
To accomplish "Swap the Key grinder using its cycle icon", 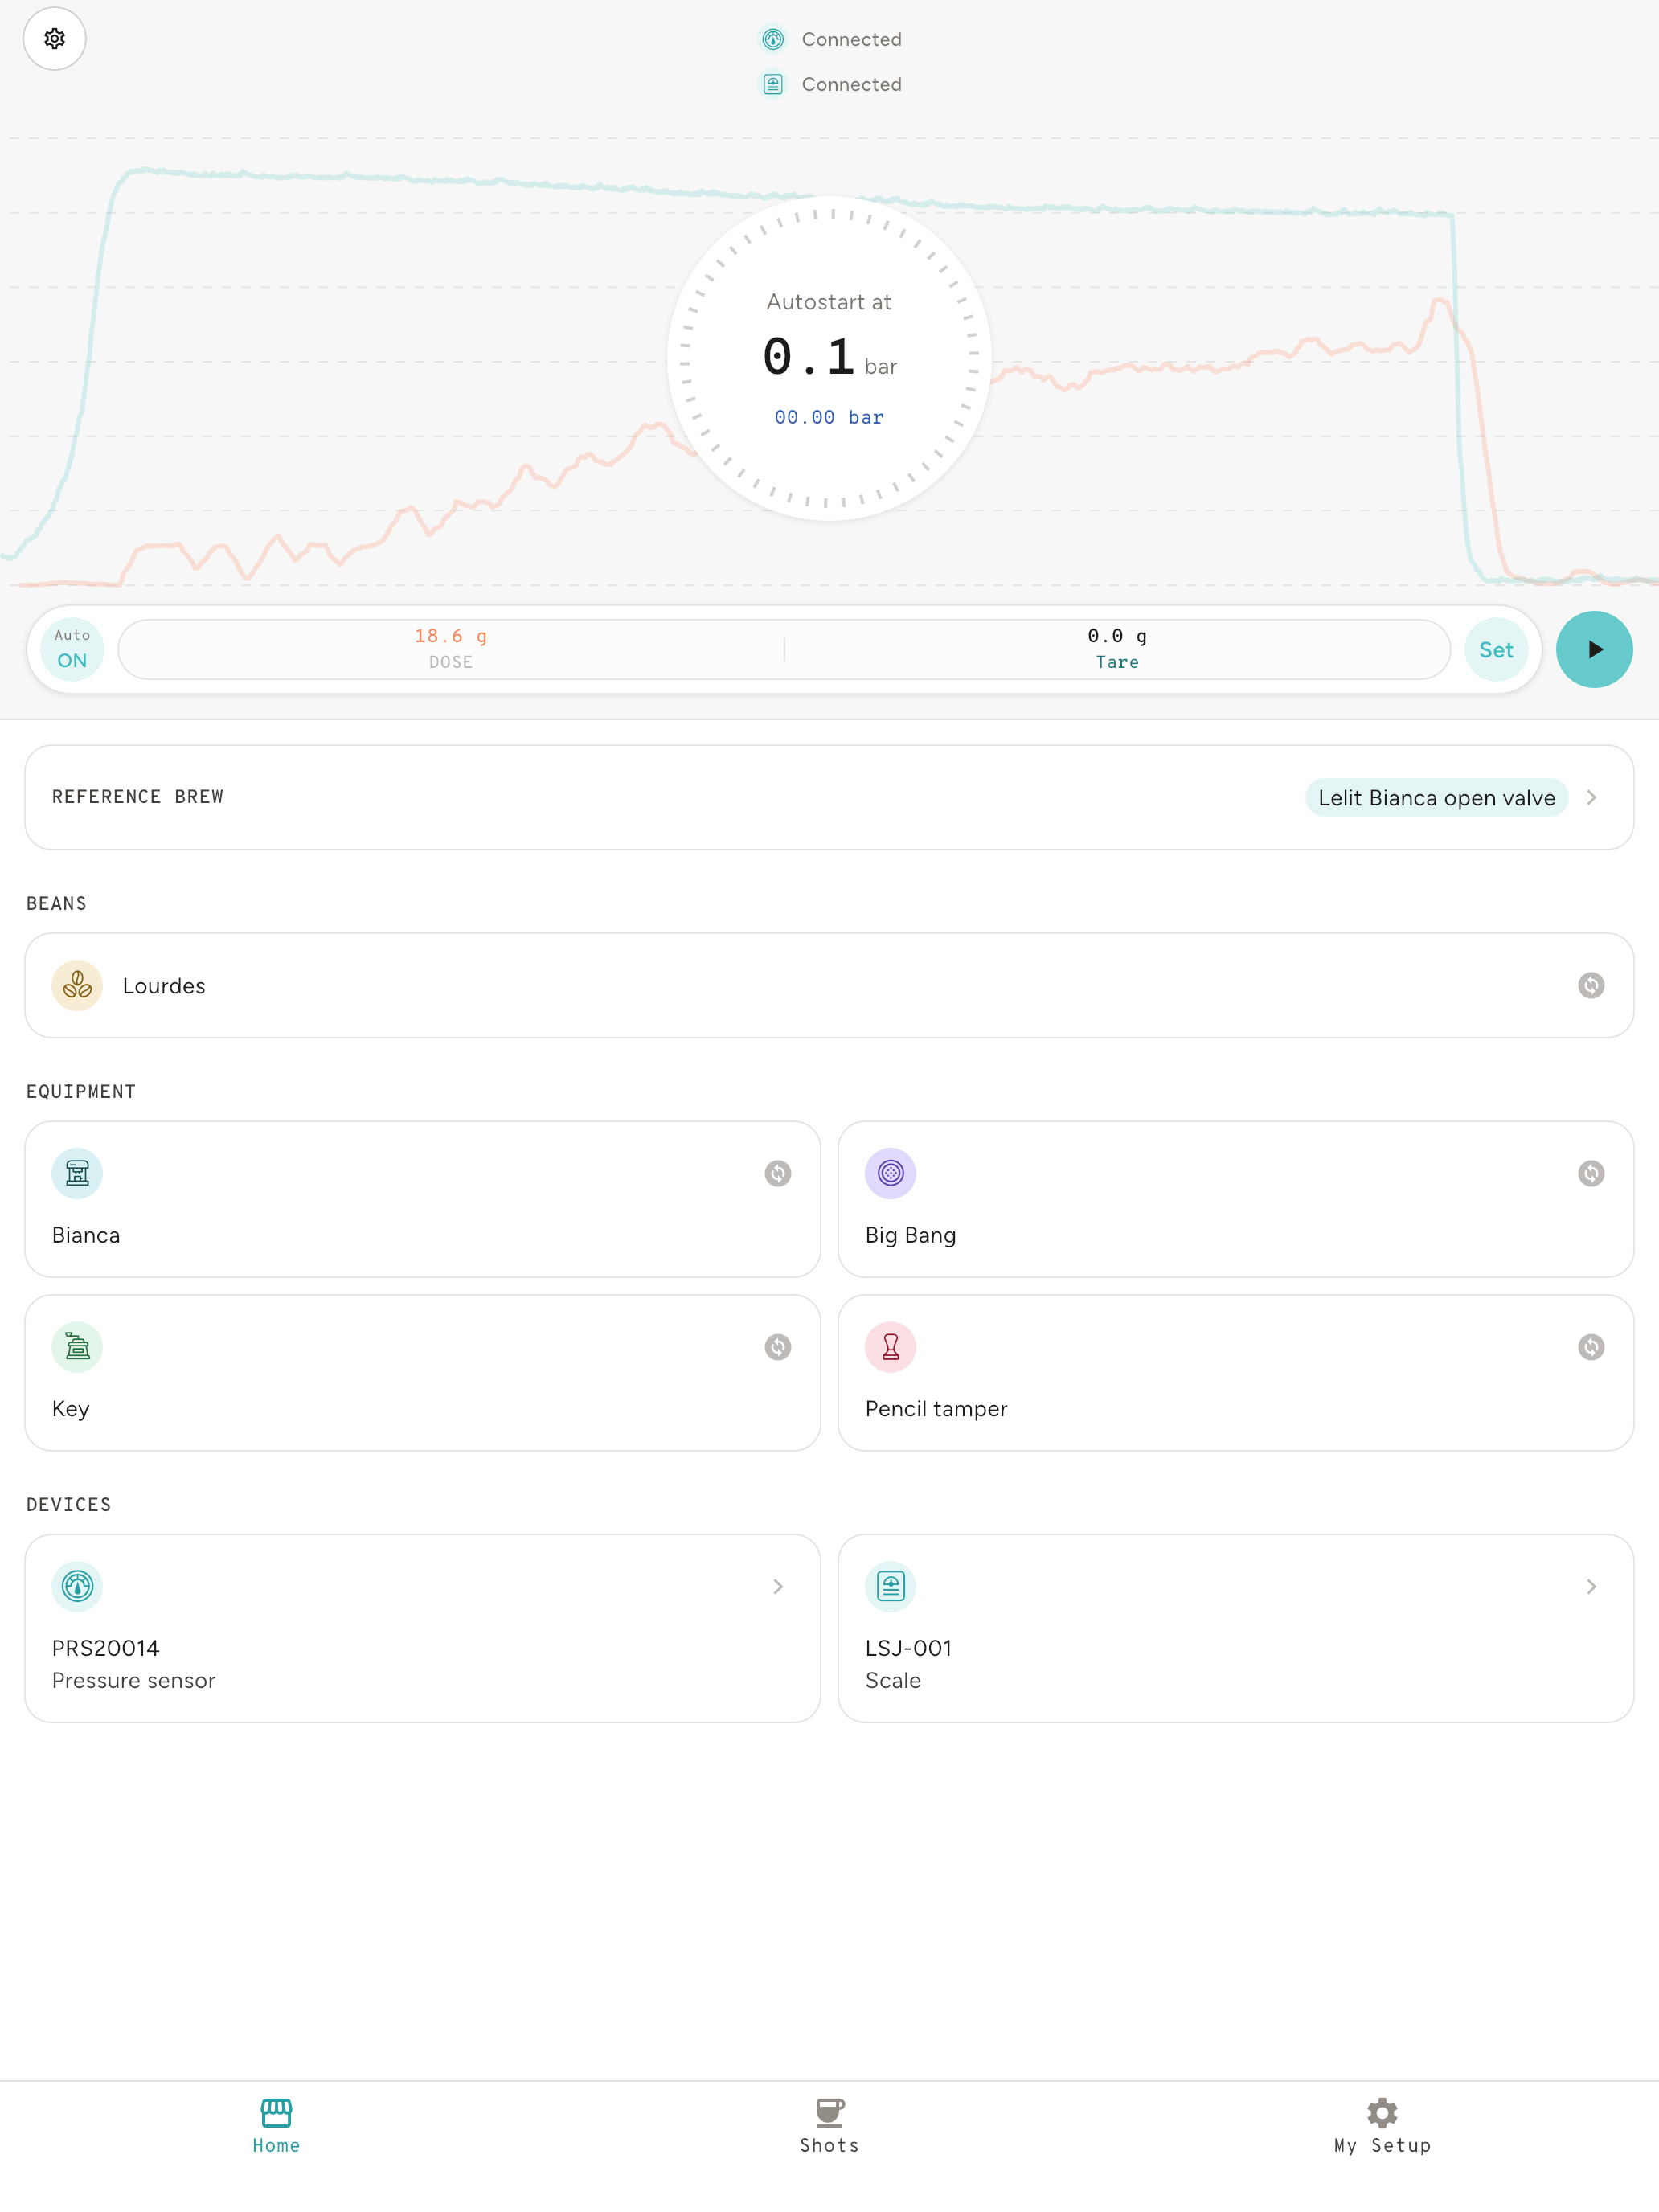I will (x=778, y=1347).
